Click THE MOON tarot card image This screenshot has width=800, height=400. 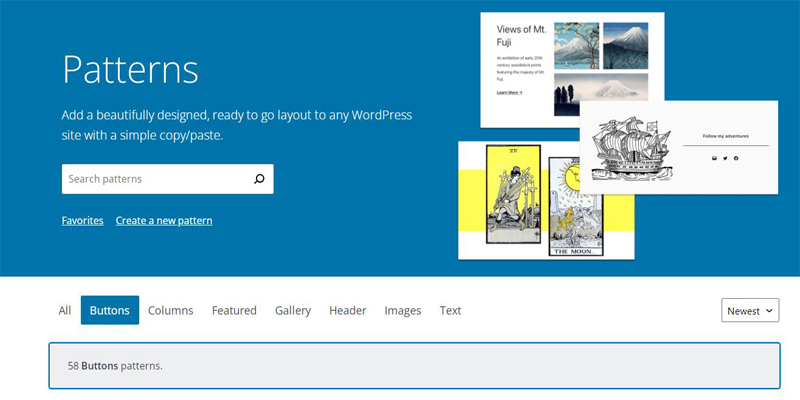[x=576, y=206]
